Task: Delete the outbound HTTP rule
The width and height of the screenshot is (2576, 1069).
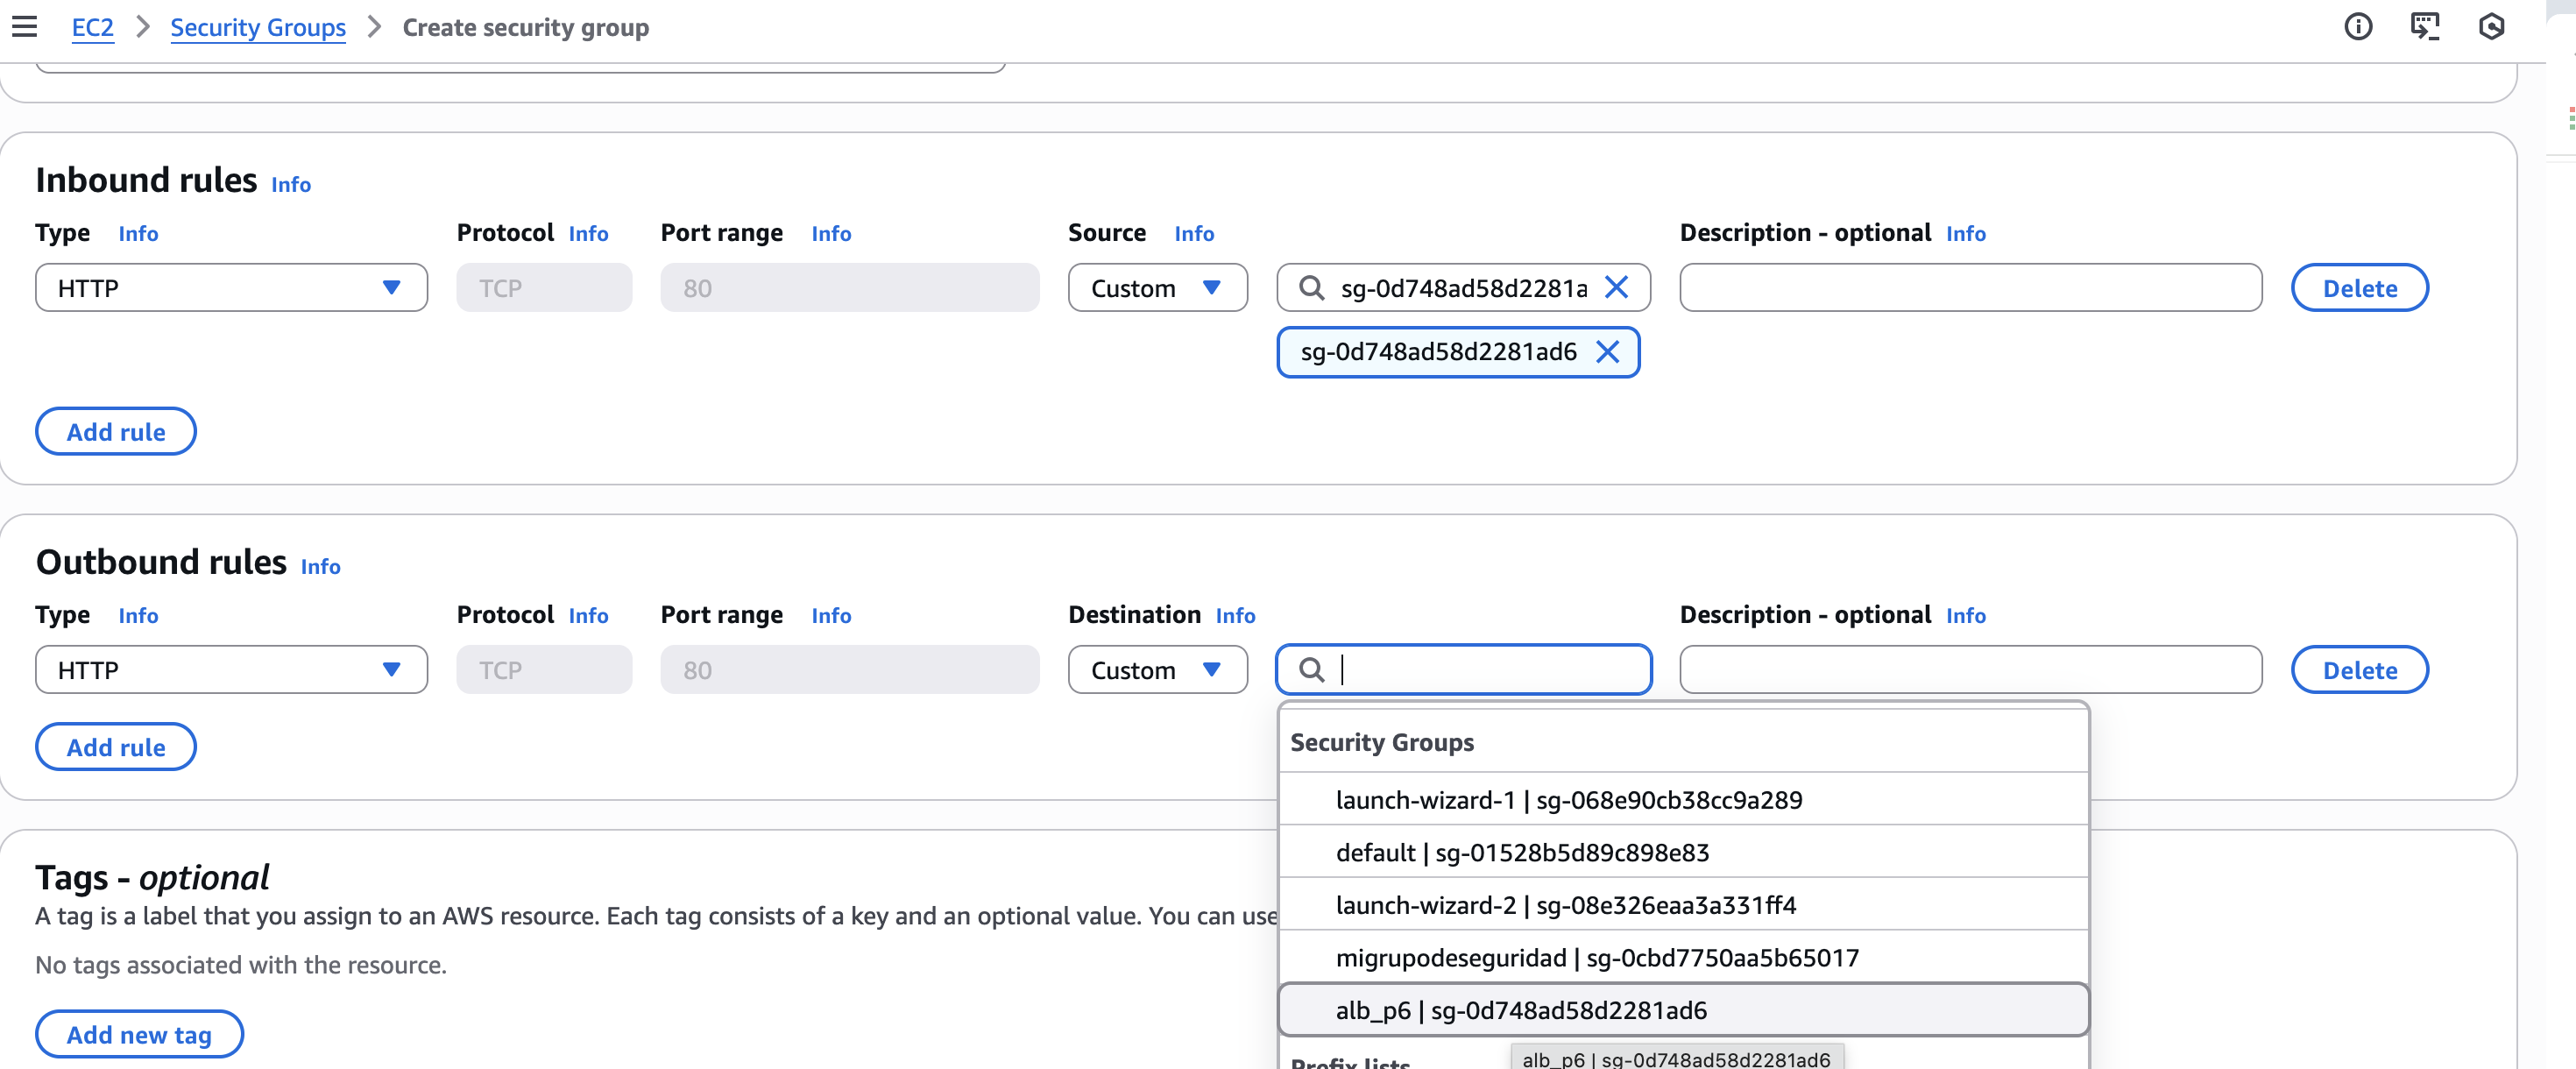Action: [2359, 670]
